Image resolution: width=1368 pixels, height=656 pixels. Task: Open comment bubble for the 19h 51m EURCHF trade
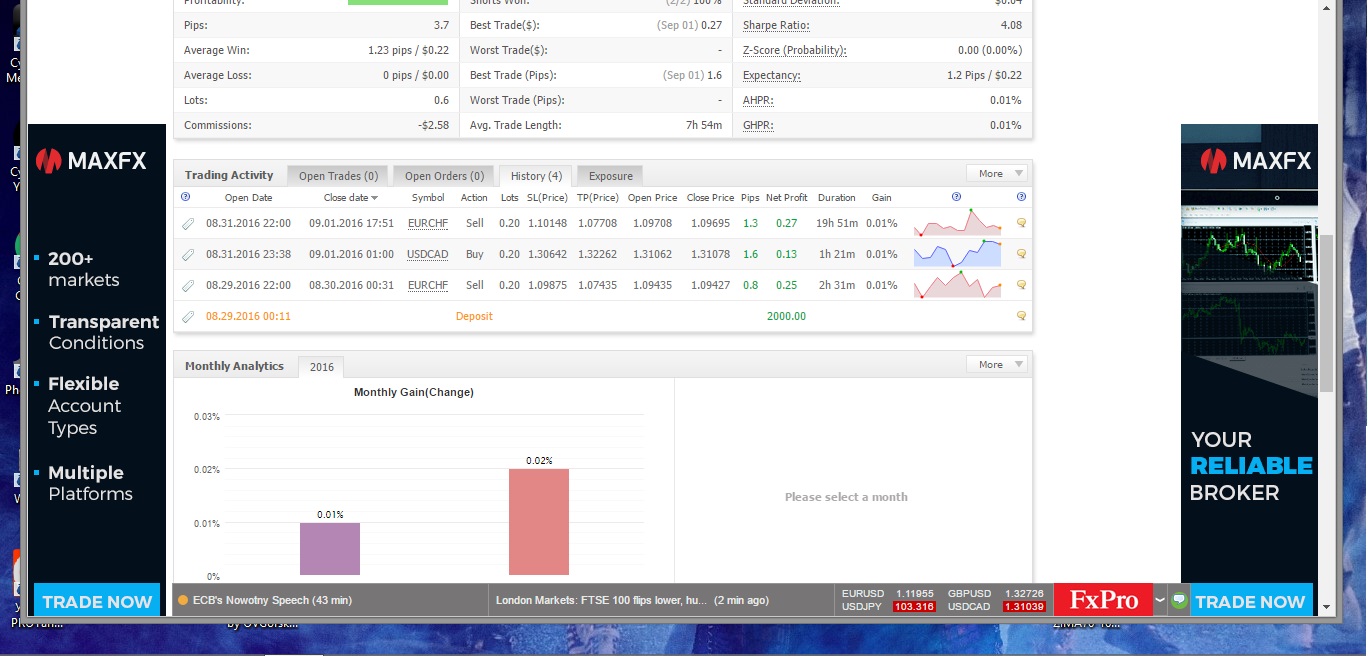tap(1021, 224)
